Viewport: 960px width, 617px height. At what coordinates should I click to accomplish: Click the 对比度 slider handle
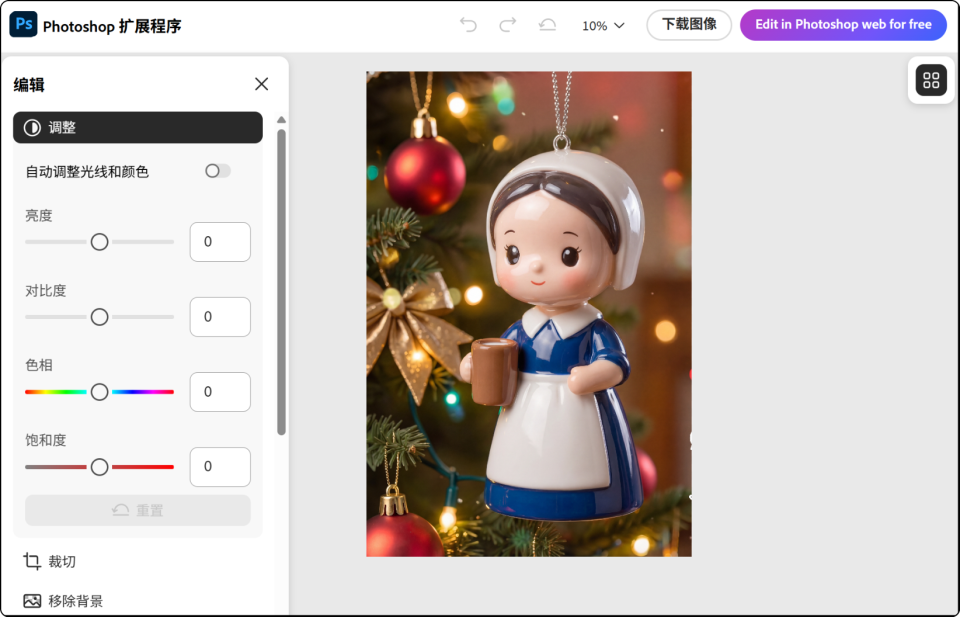tap(99, 317)
